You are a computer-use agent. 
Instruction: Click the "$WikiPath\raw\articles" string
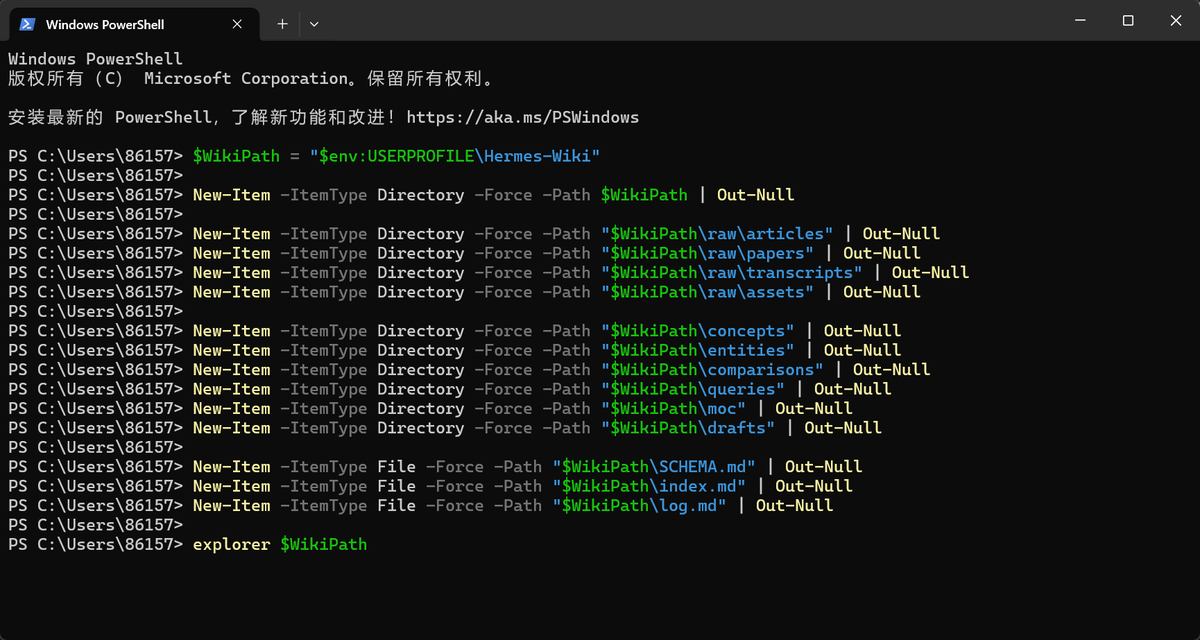coord(717,234)
